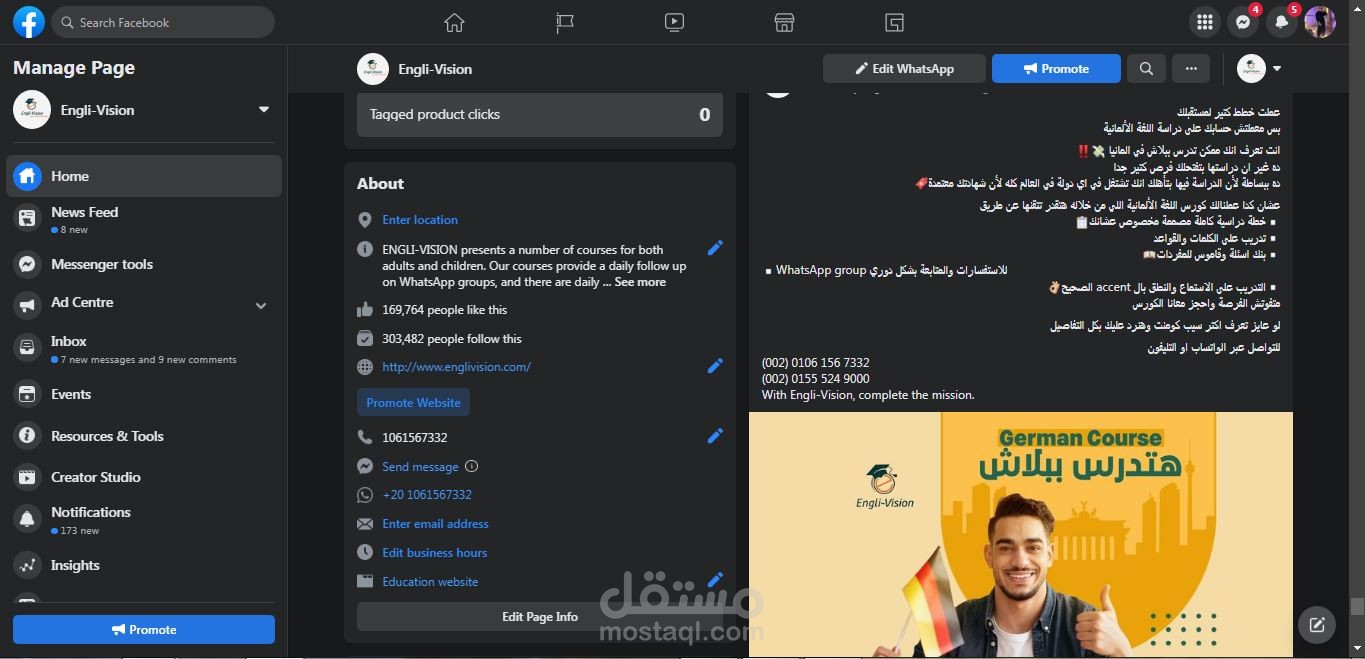
Task: Click the Edit business hours link
Action: pyautogui.click(x=434, y=553)
